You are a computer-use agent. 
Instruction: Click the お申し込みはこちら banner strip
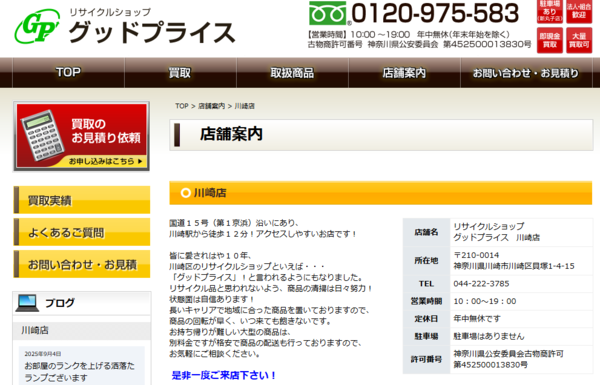click(106, 161)
